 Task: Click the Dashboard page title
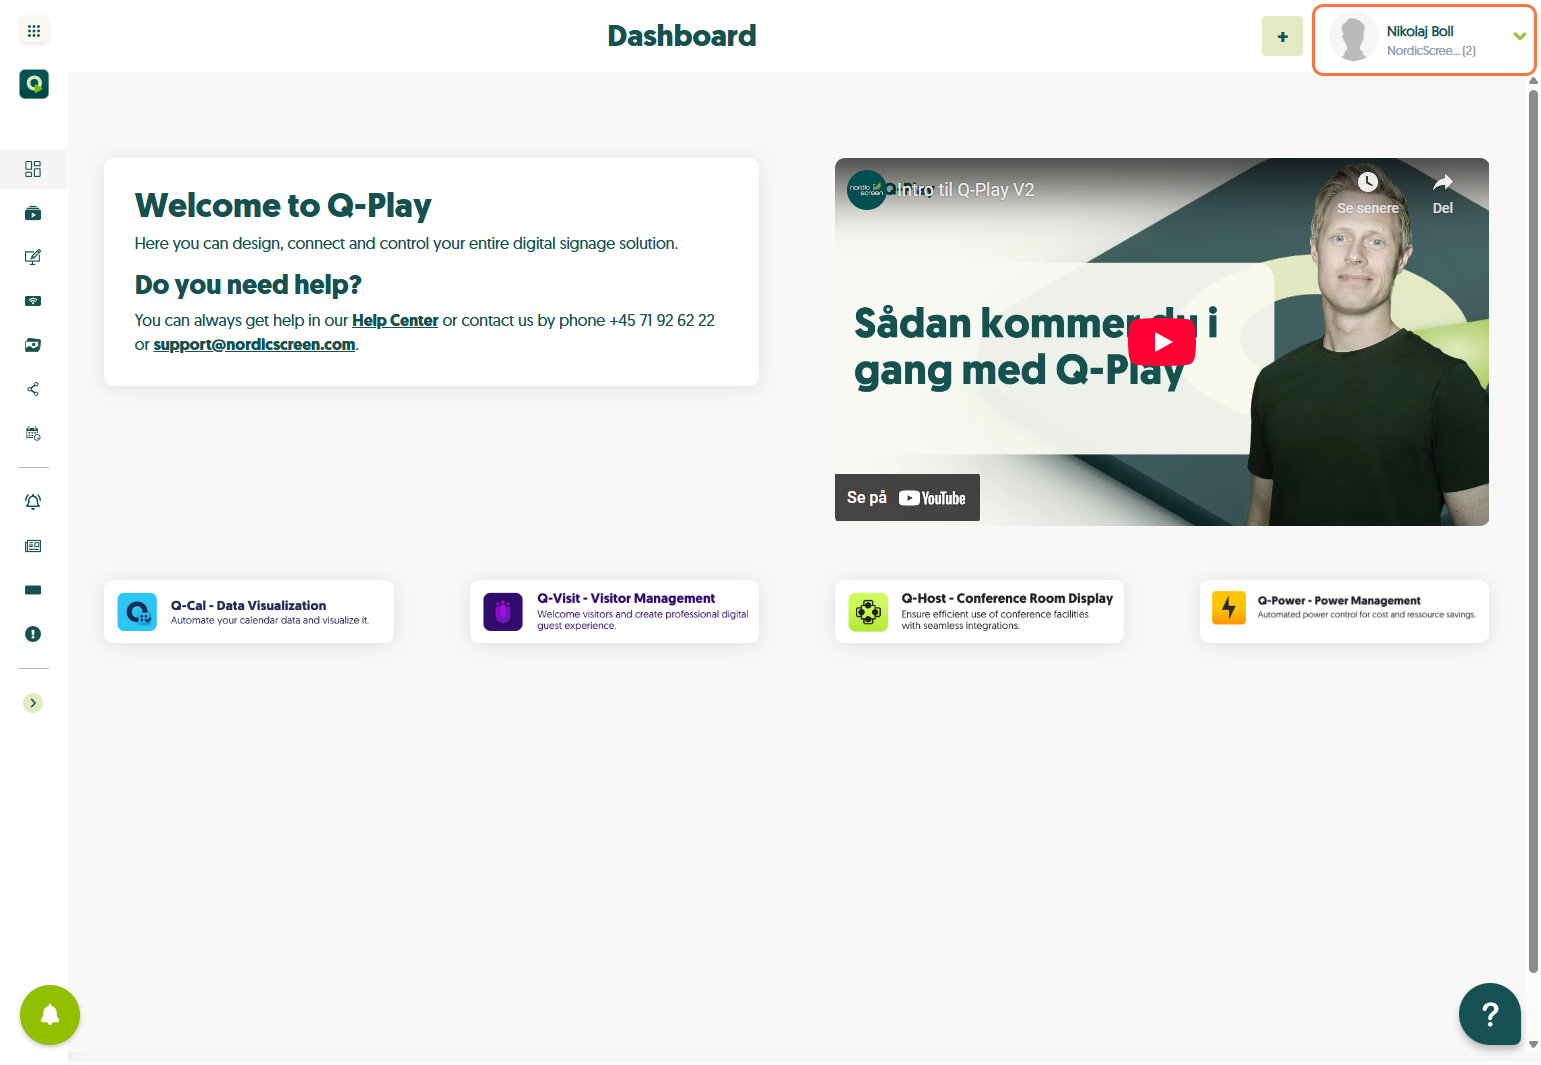tap(682, 36)
